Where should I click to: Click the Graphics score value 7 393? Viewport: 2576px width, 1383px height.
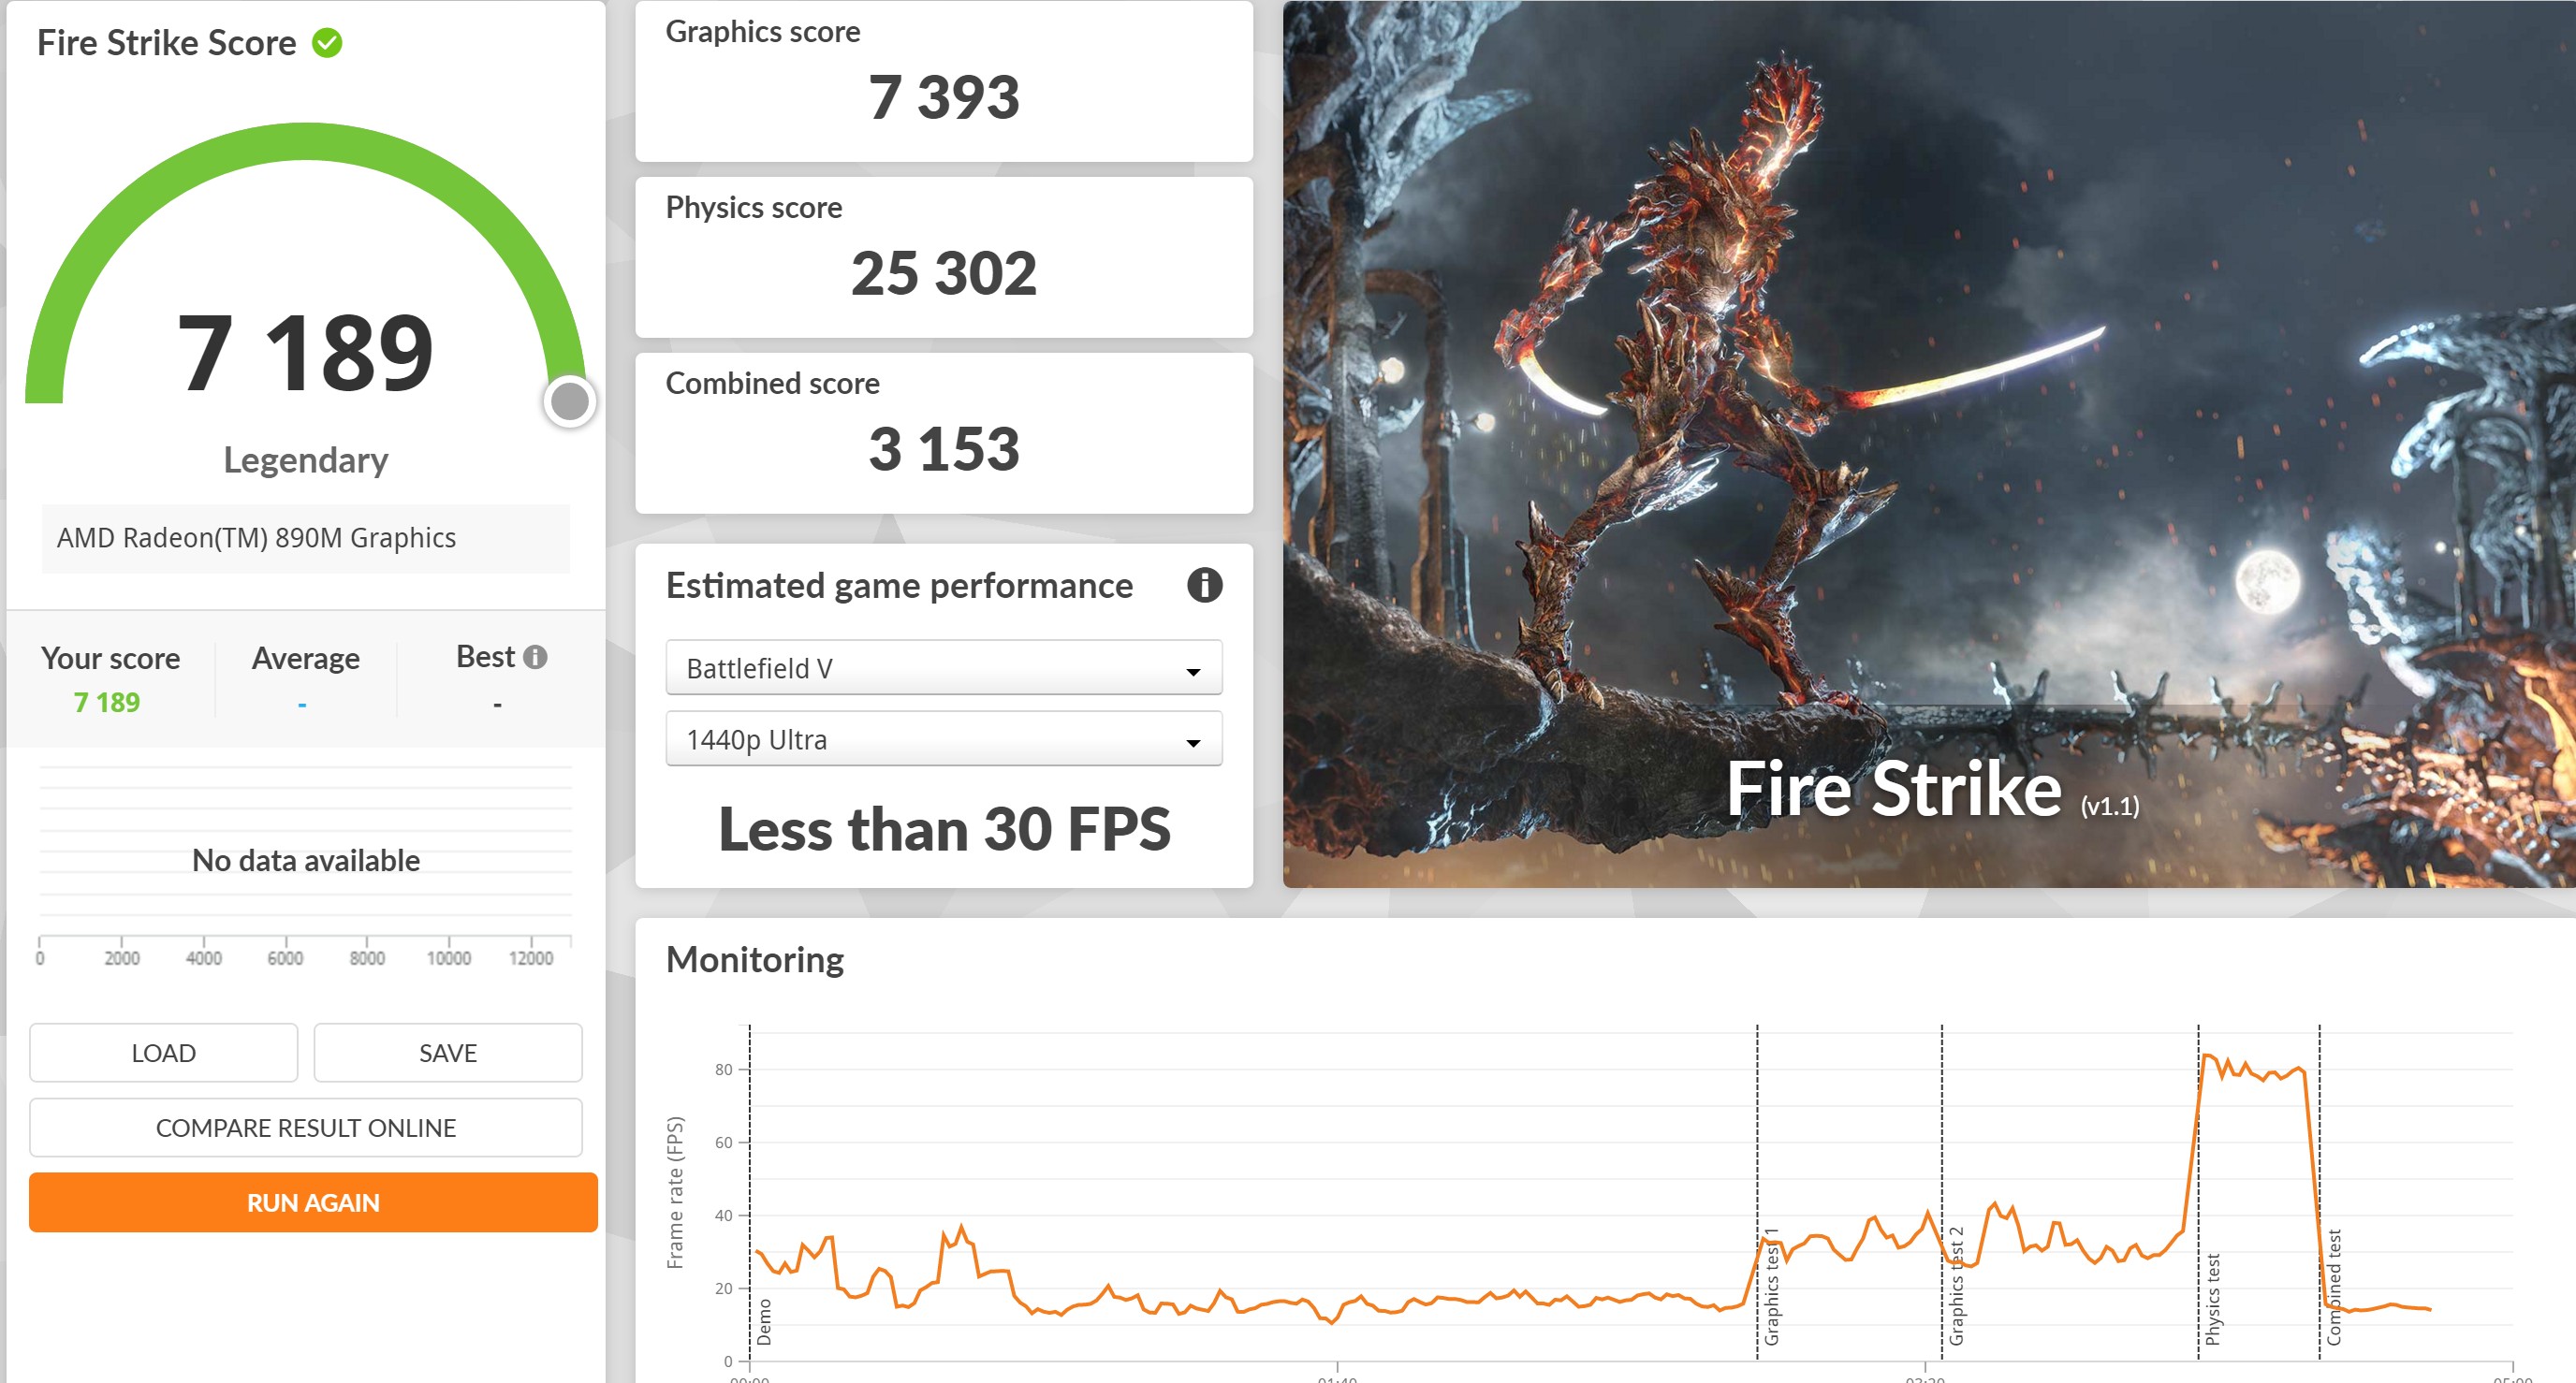[x=943, y=98]
